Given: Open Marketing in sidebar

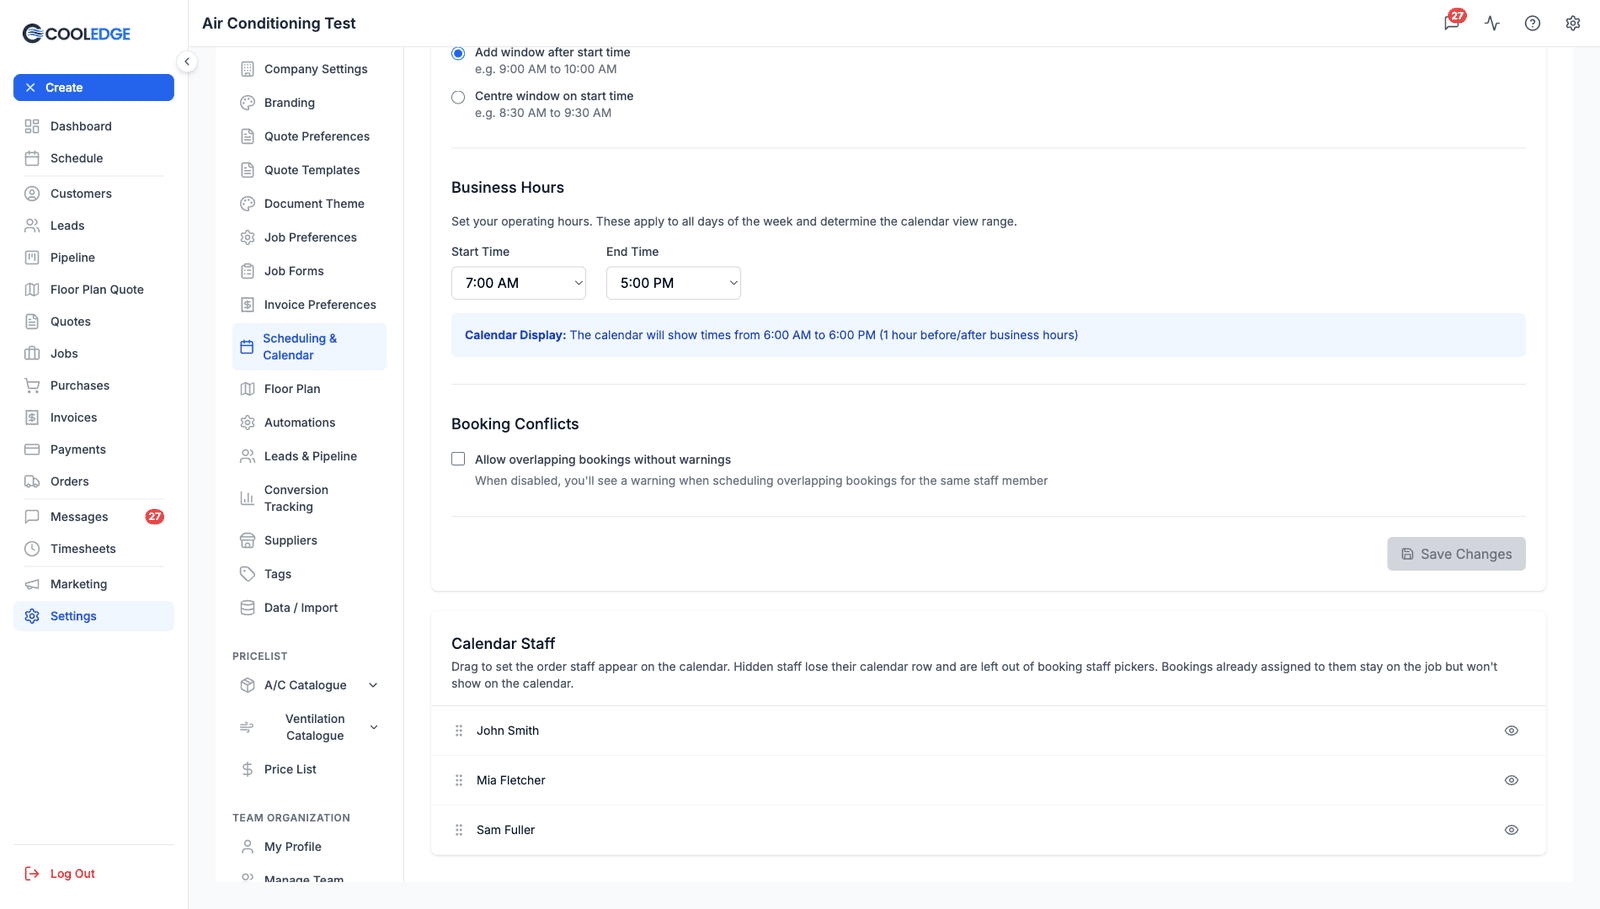Looking at the screenshot, I should 94,584.
